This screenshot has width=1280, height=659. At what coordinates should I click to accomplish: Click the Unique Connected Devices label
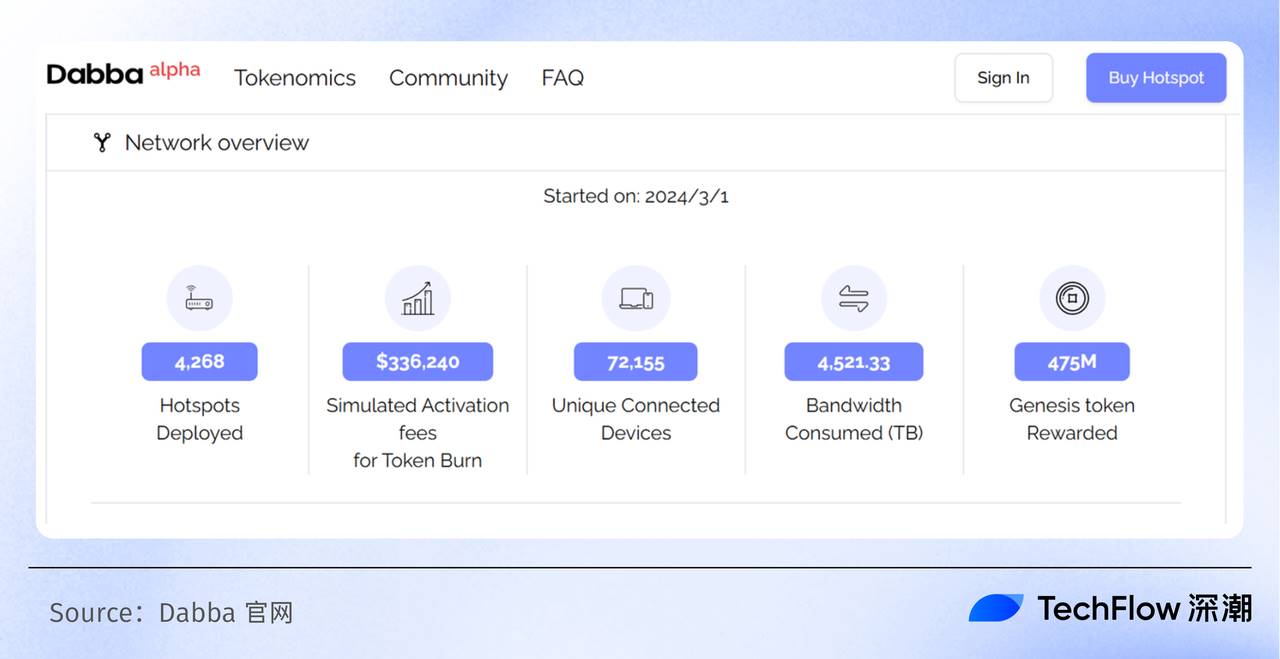tap(636, 419)
